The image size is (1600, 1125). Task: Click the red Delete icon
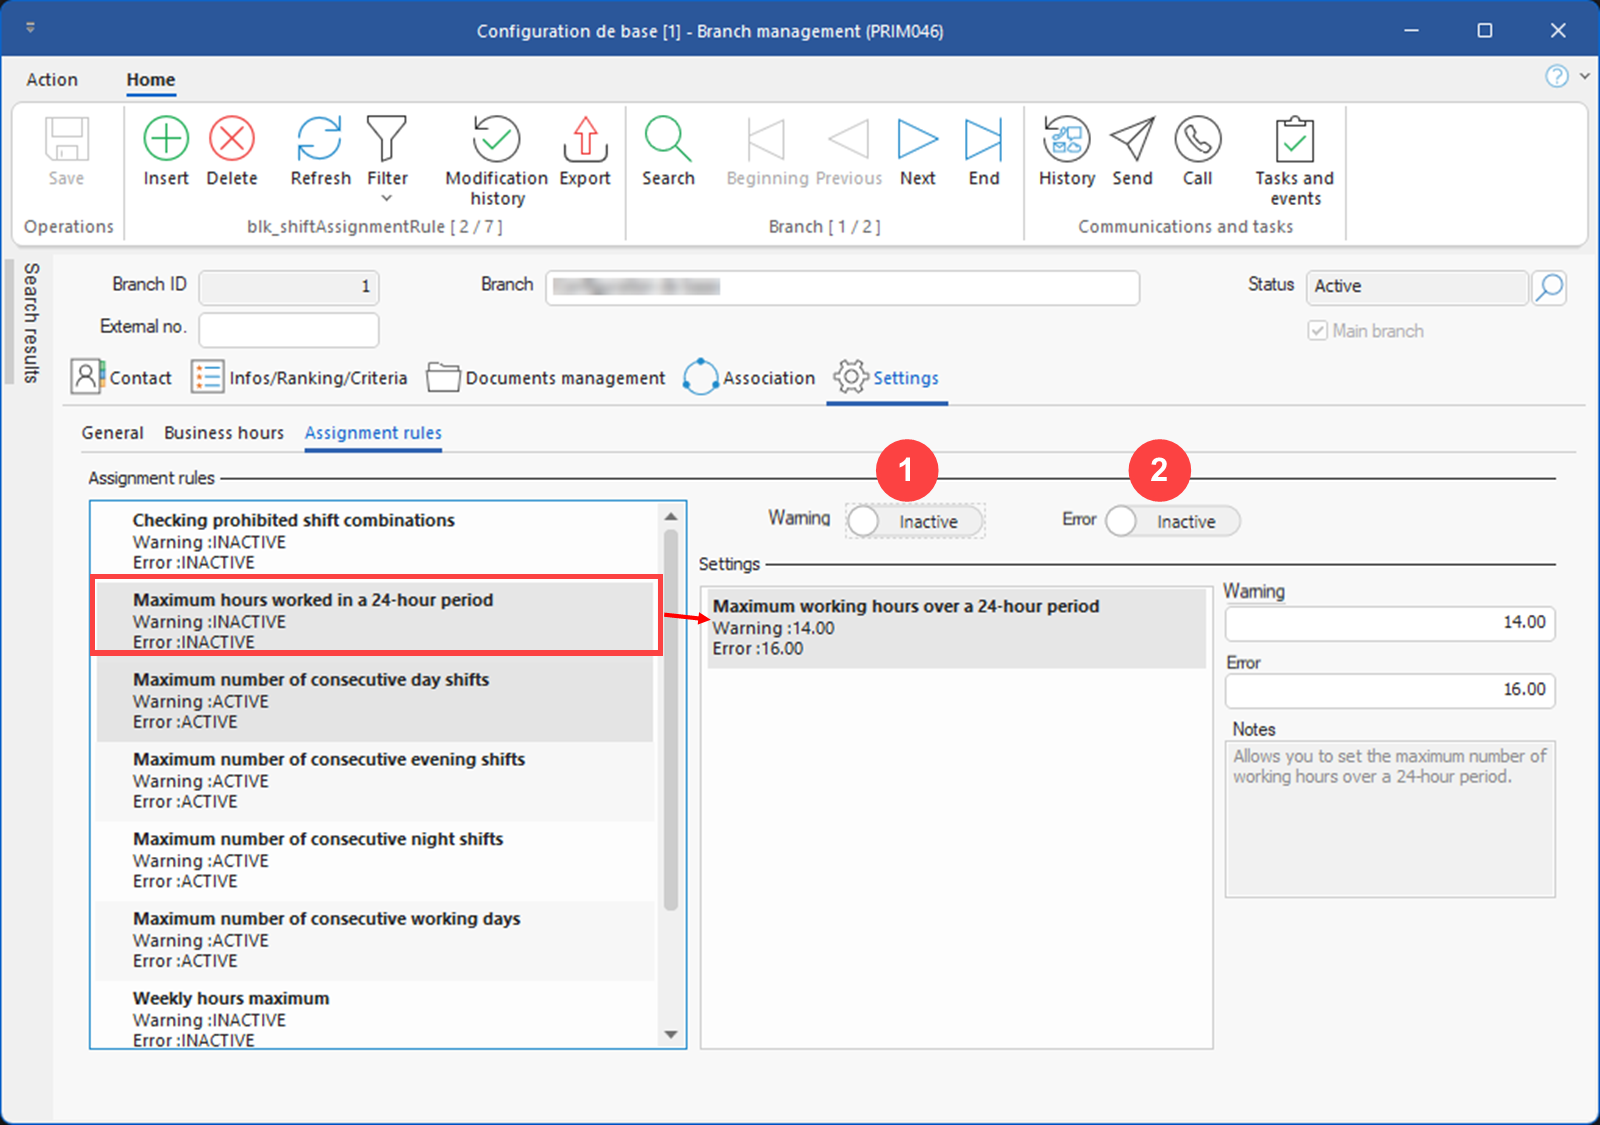click(232, 140)
